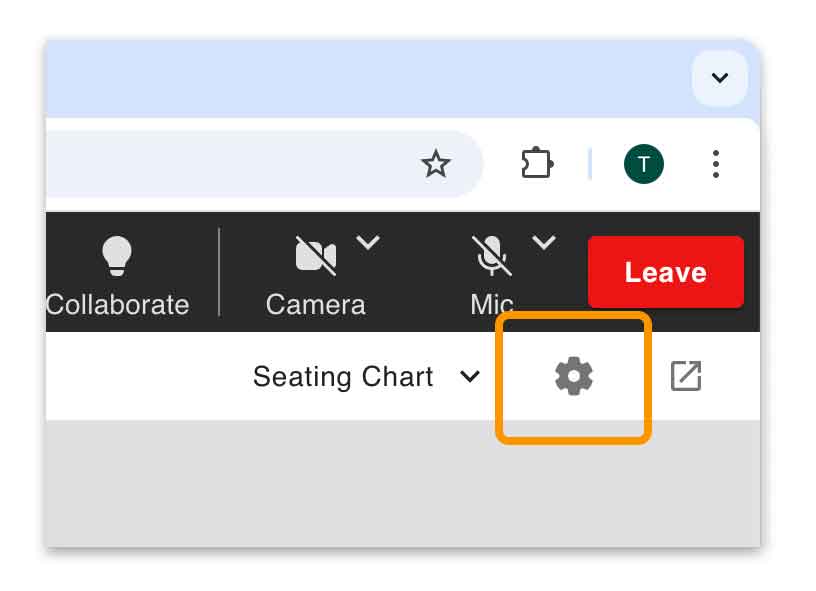The width and height of the screenshot is (816, 591).
Task: Open settings with the gear icon
Action: [x=574, y=377]
